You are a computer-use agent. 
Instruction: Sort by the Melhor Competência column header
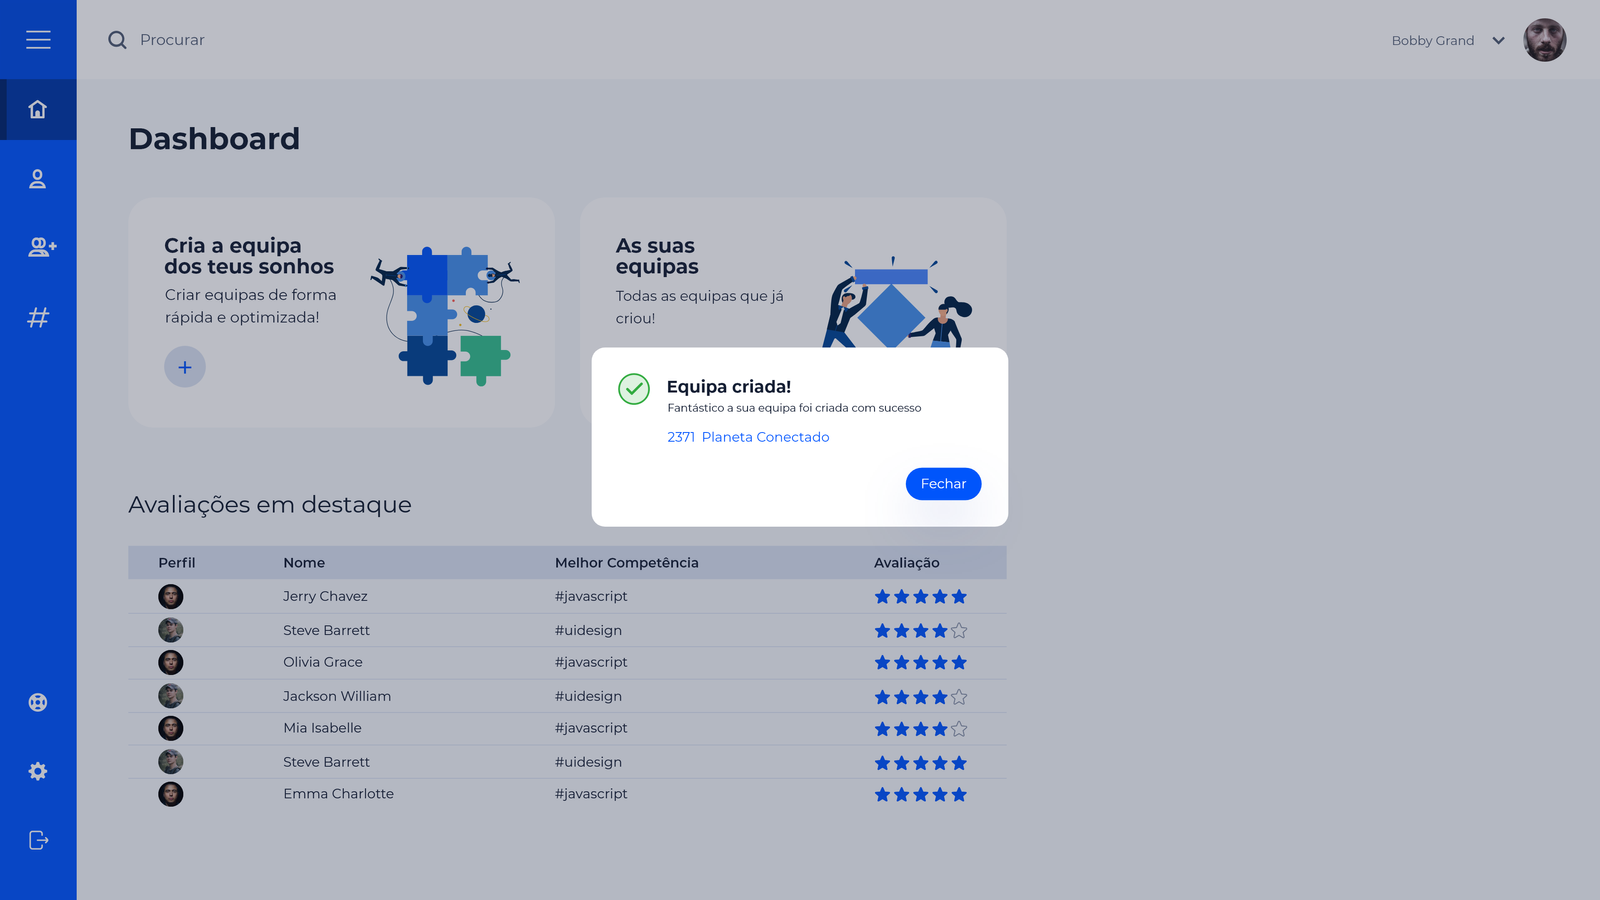[626, 563]
